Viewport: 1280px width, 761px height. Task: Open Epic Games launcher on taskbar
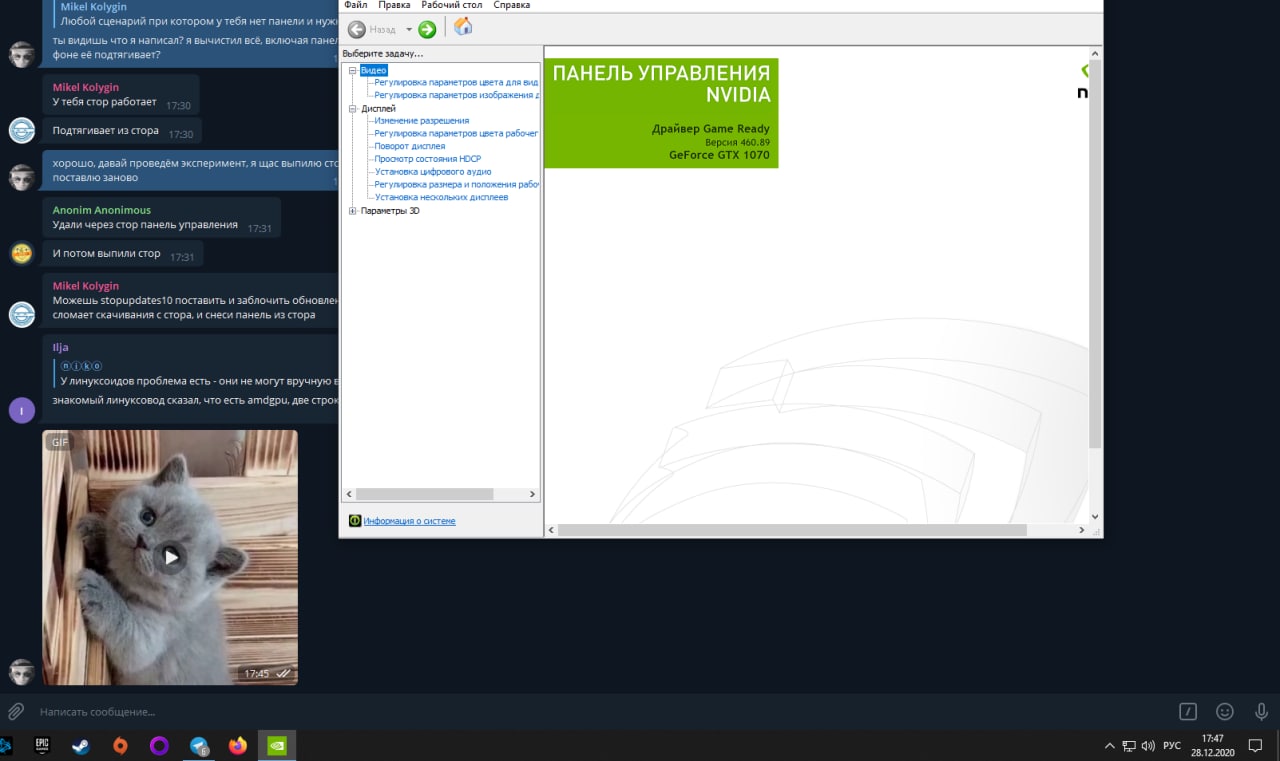(42, 745)
